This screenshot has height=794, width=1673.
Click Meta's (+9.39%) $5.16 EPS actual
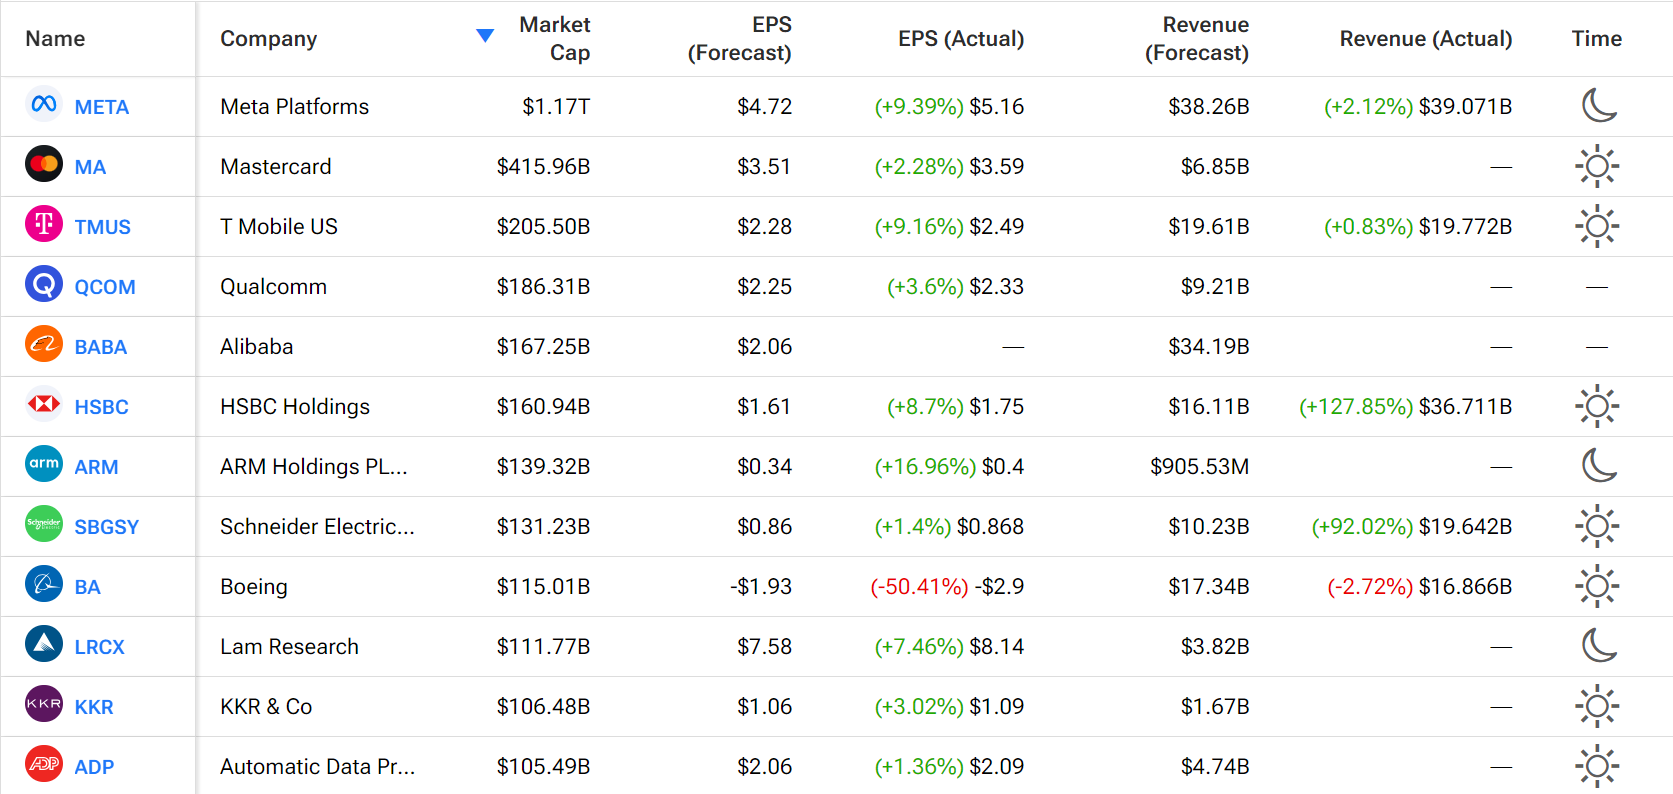(x=949, y=107)
